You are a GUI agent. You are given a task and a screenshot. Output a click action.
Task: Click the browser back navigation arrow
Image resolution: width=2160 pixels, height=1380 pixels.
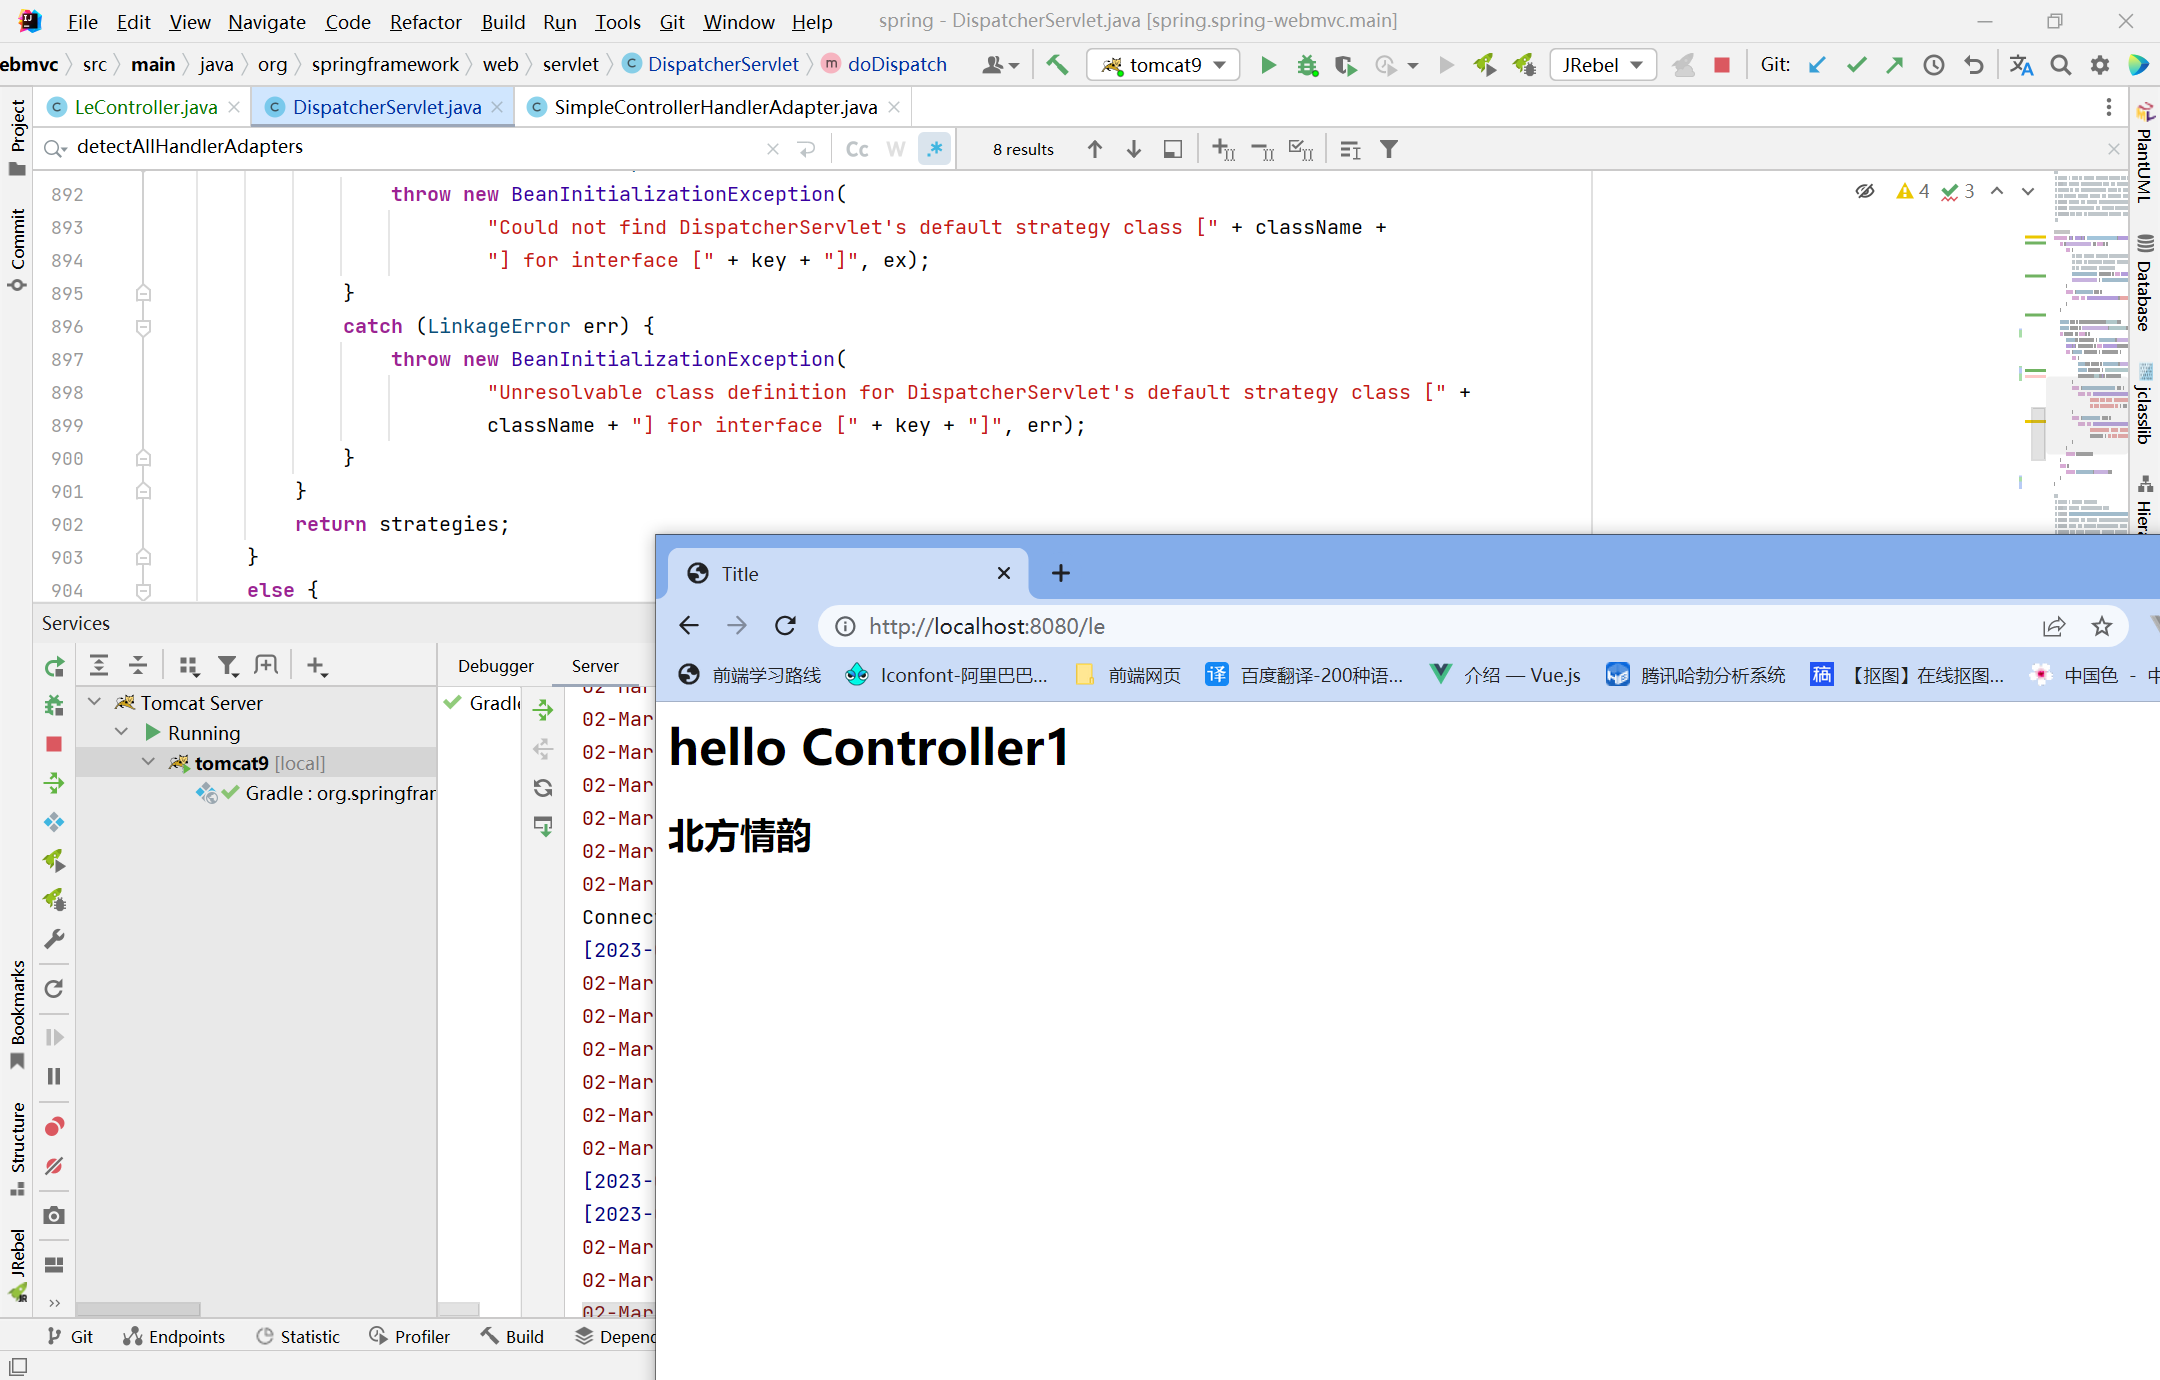(688, 625)
